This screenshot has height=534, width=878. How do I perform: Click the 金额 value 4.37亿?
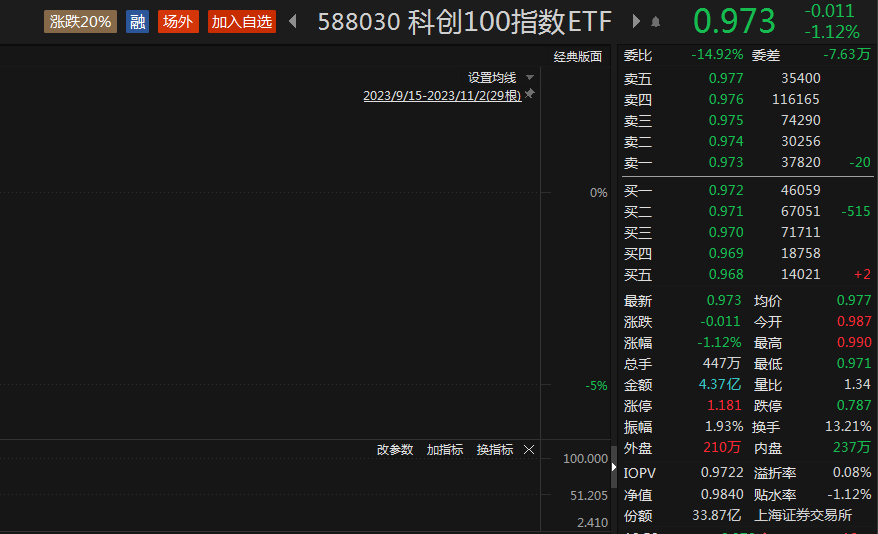coord(720,385)
